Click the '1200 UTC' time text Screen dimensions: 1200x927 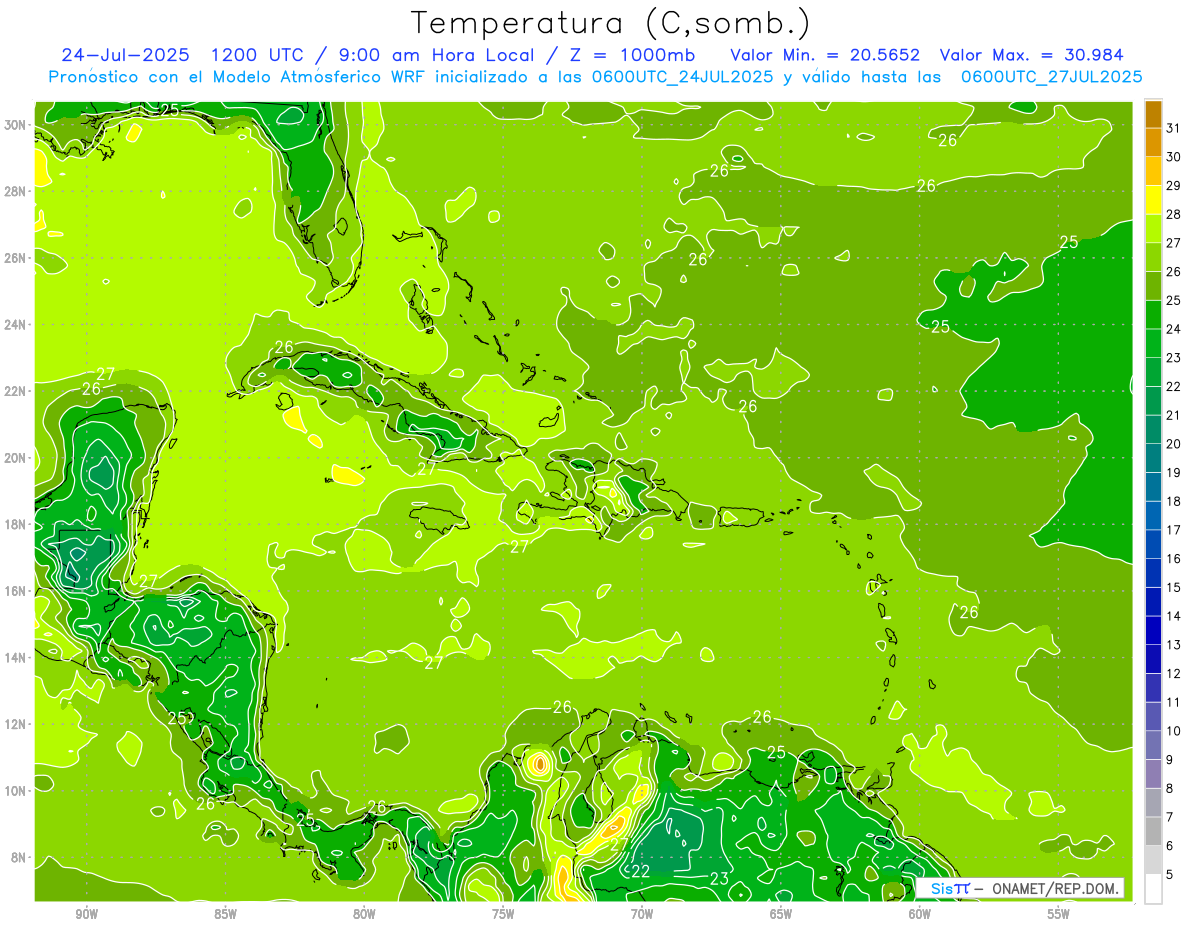(x=258, y=55)
